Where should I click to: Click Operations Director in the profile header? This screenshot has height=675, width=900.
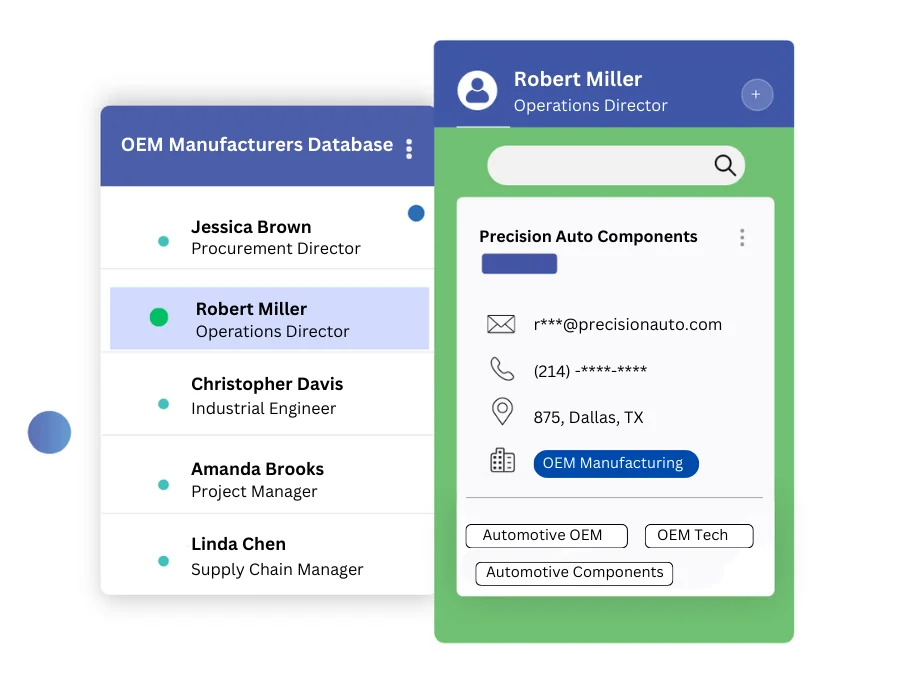590,106
